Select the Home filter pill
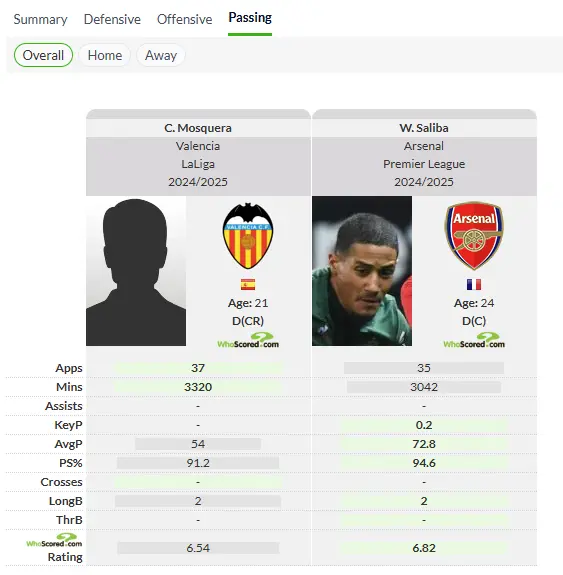The width and height of the screenshot is (563, 575). pyautogui.click(x=105, y=55)
